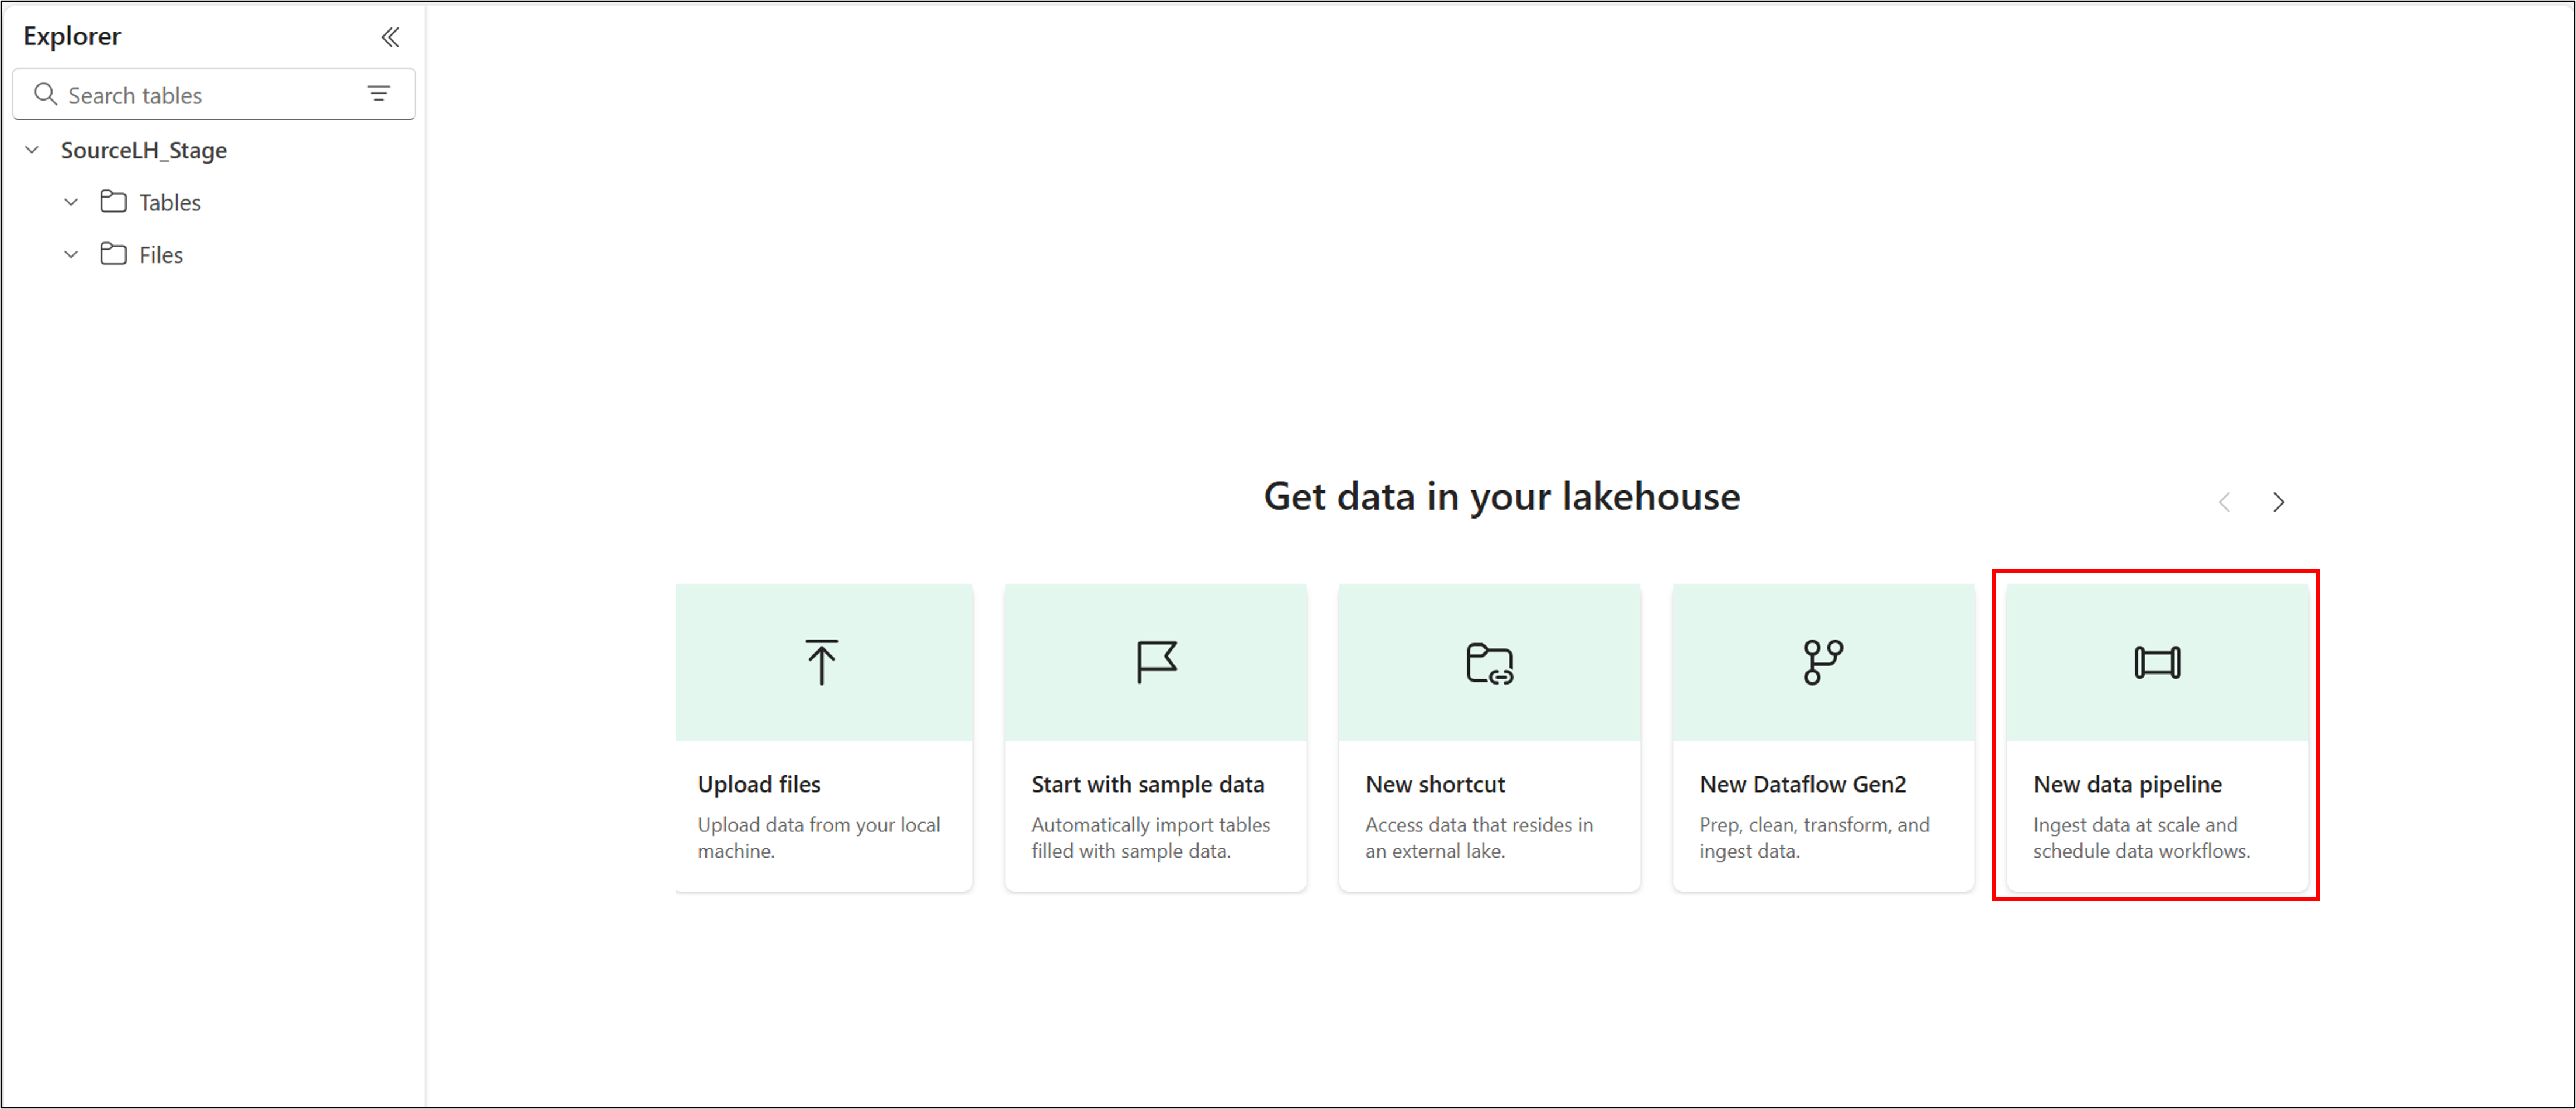This screenshot has height=1109, width=2576.
Task: Select the Files folder in Explorer
Action: (x=160, y=255)
